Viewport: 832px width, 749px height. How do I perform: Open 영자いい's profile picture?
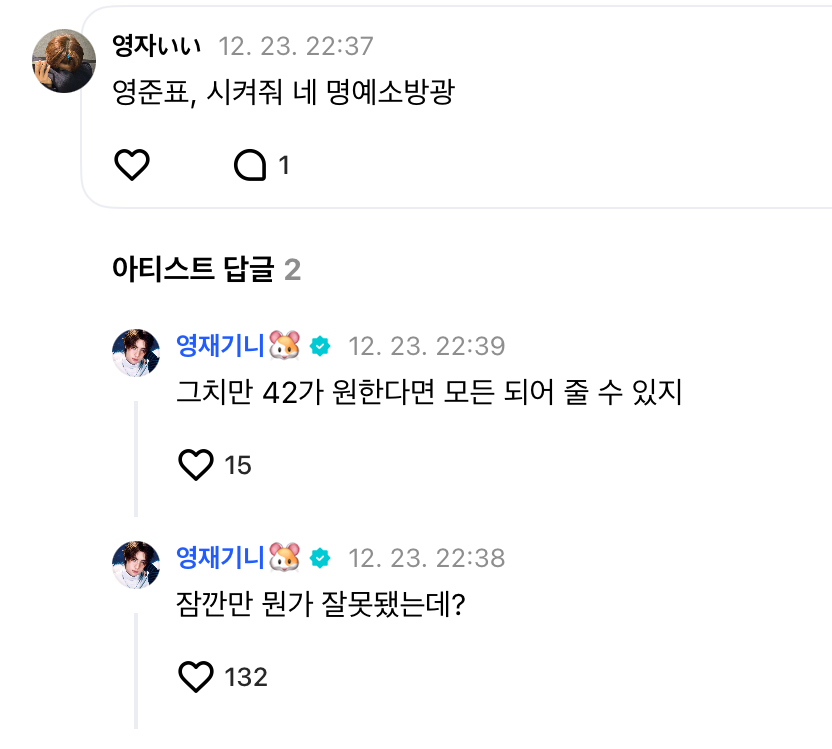pyautogui.click(x=63, y=61)
